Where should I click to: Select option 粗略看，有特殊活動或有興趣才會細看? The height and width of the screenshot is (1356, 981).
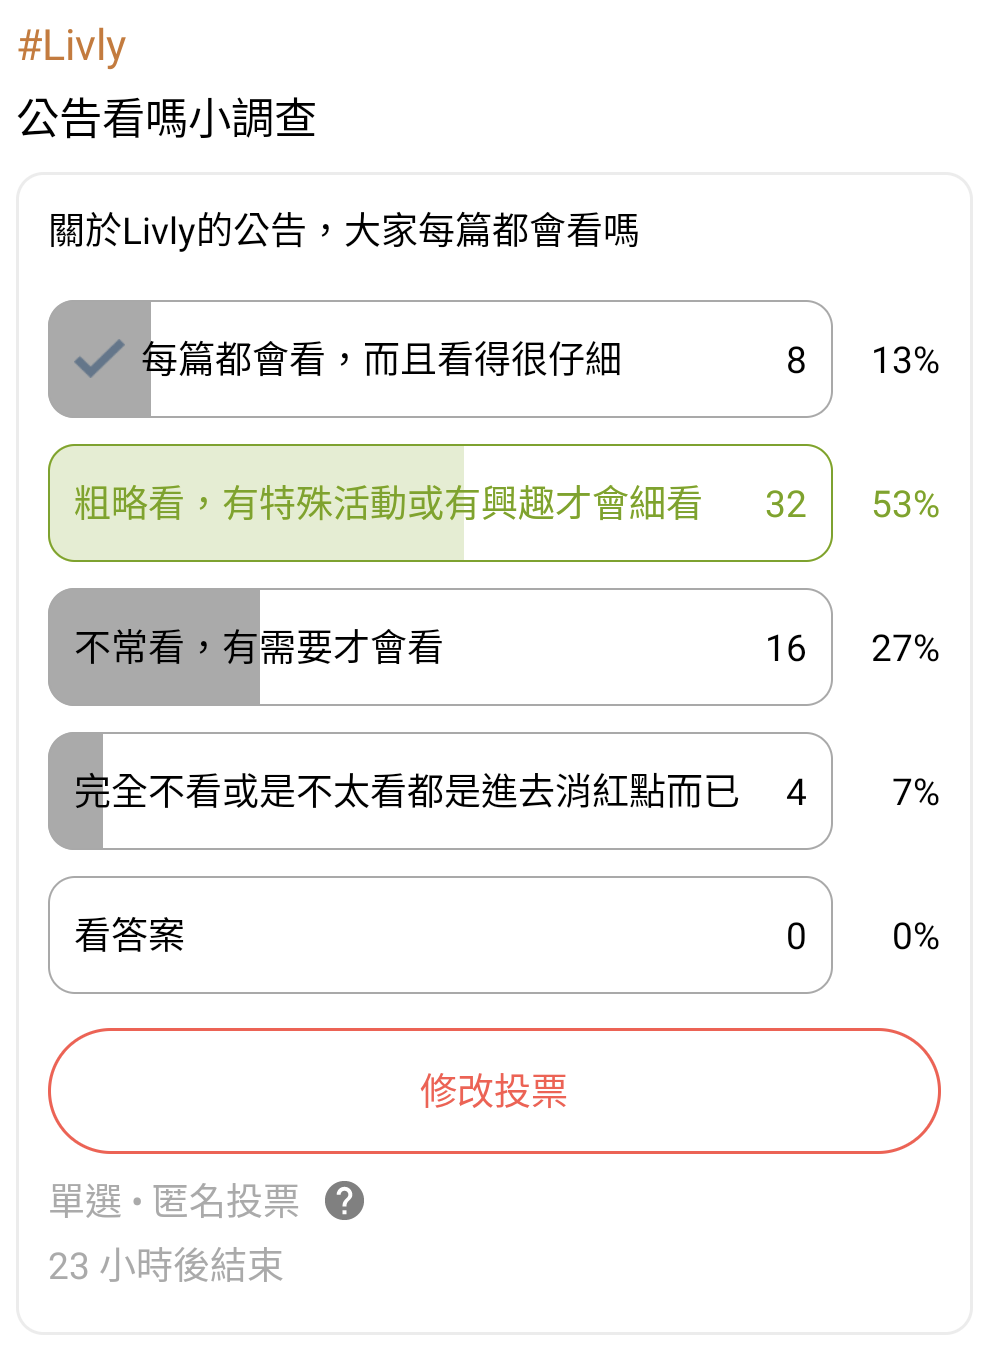(x=440, y=503)
